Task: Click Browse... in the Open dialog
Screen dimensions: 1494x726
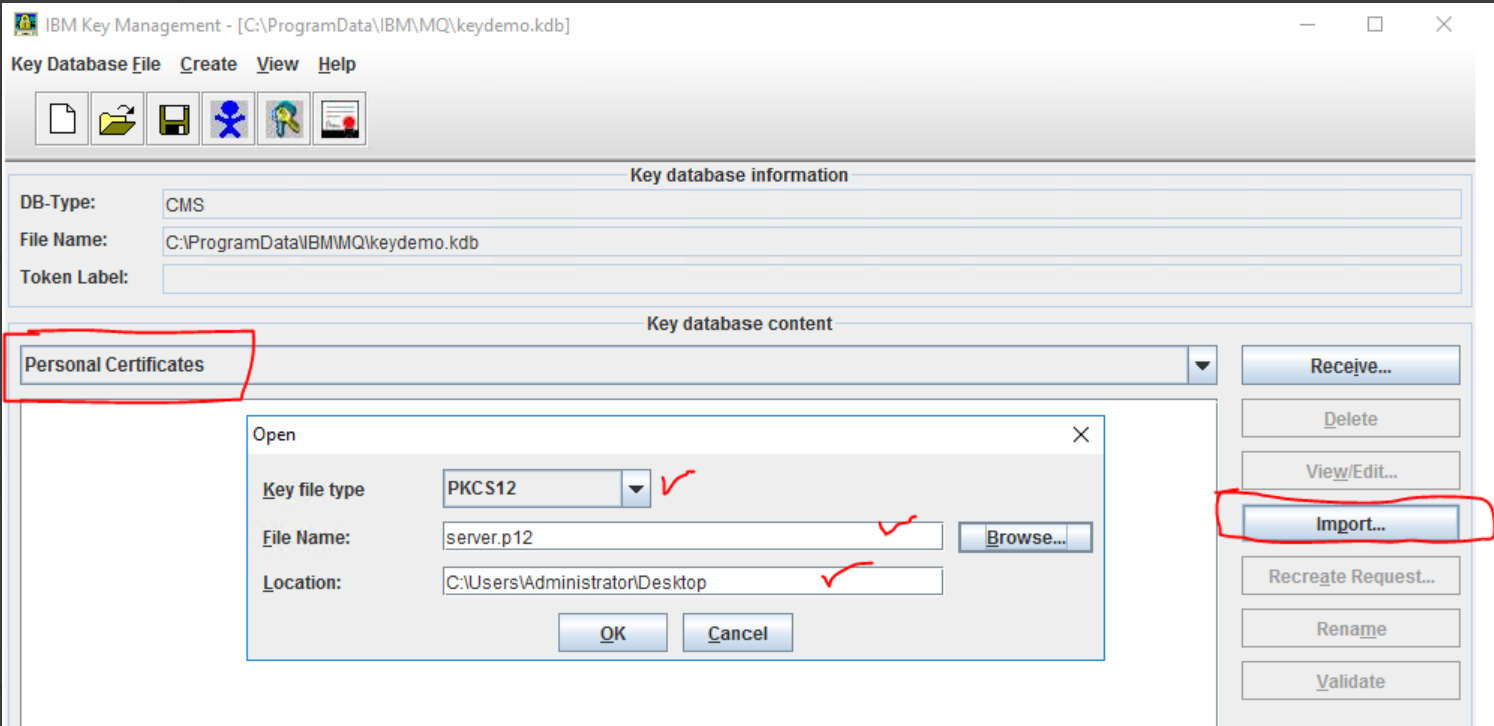Action: pyautogui.click(x=1025, y=537)
